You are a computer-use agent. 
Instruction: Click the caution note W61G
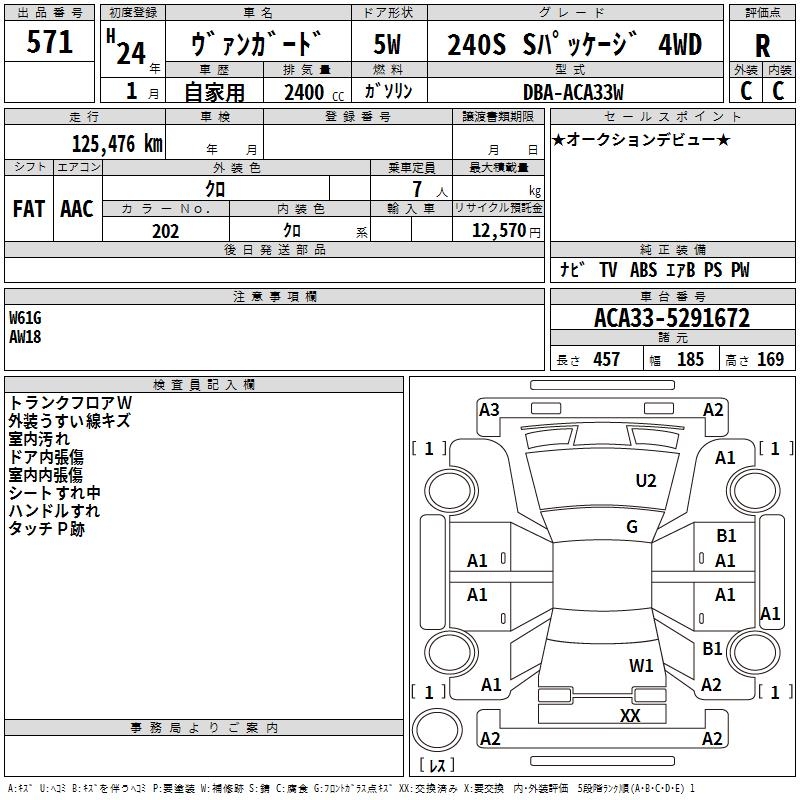click(25, 318)
